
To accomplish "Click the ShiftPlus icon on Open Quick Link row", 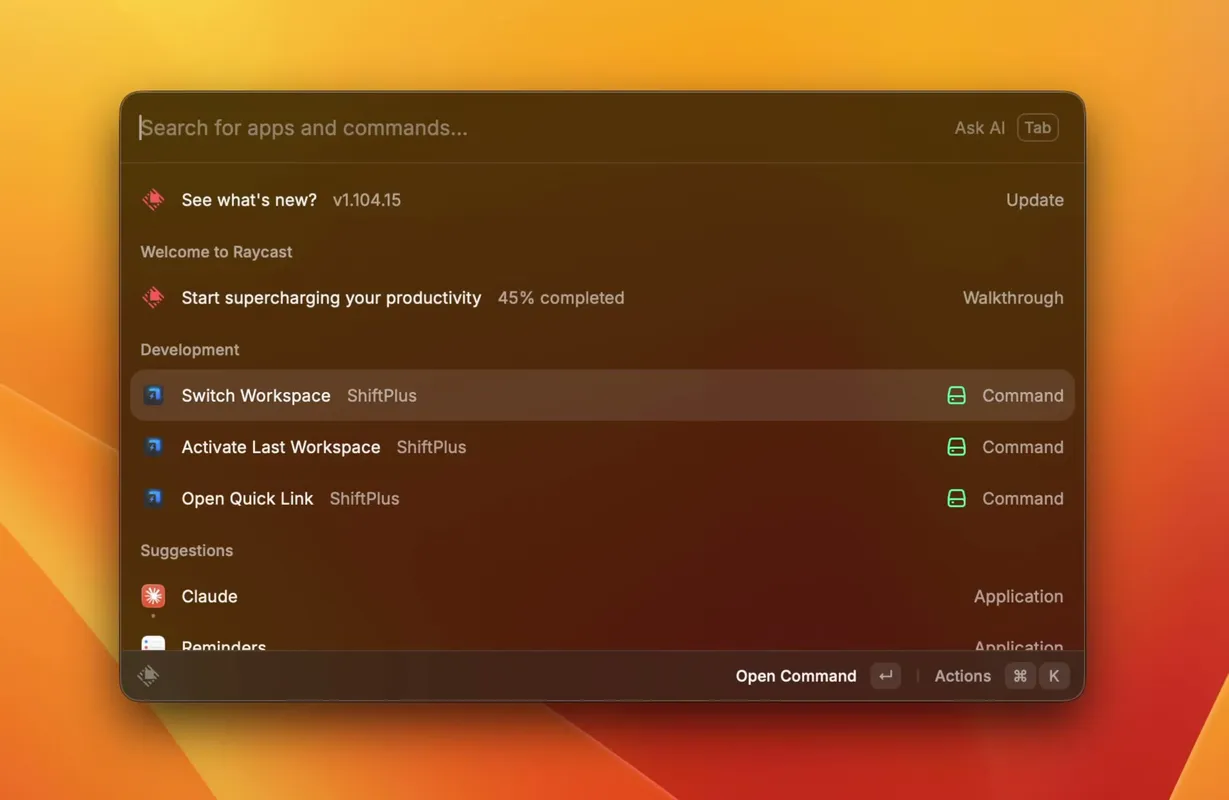I will click(x=153, y=498).
